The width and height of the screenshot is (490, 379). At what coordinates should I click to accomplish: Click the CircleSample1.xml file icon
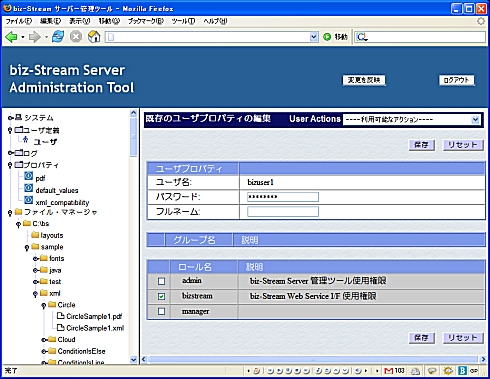click(x=60, y=328)
